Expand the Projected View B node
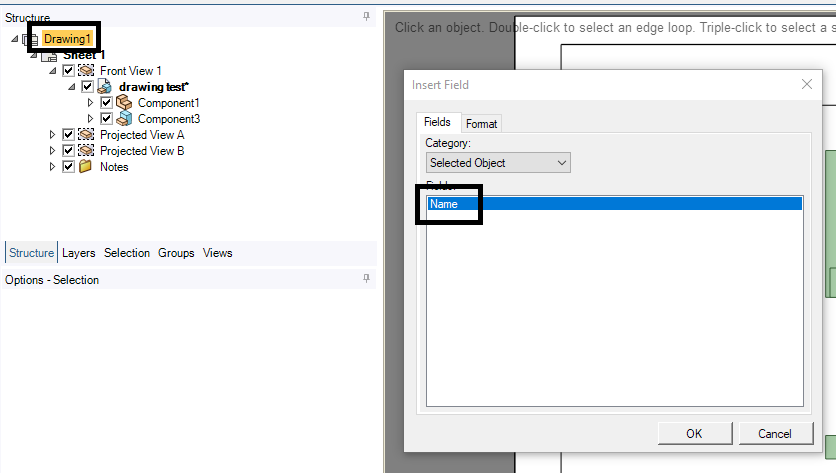The image size is (836, 473). coord(52,151)
